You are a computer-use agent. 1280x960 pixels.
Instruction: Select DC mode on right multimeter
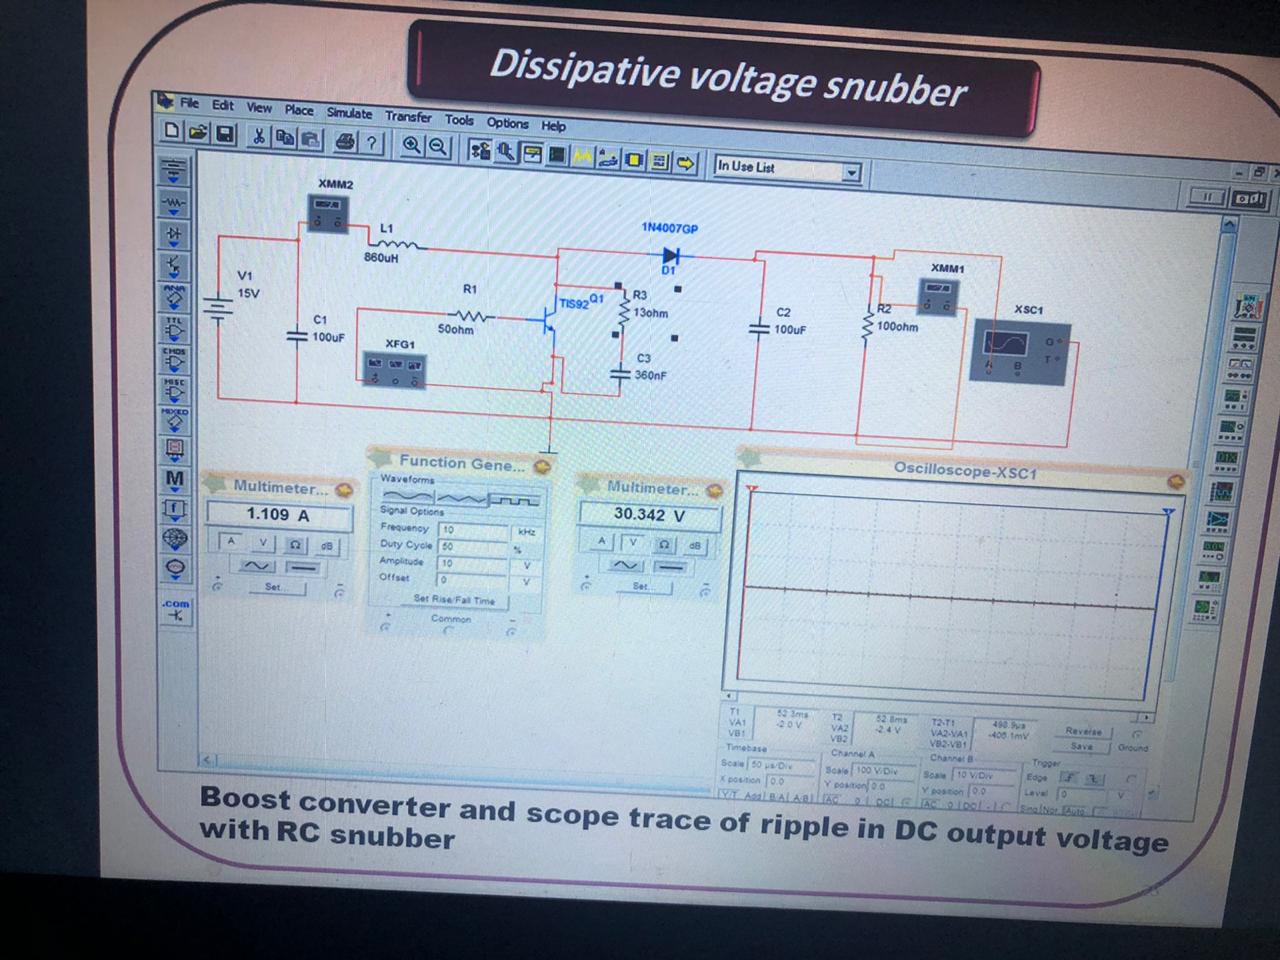pos(671,566)
